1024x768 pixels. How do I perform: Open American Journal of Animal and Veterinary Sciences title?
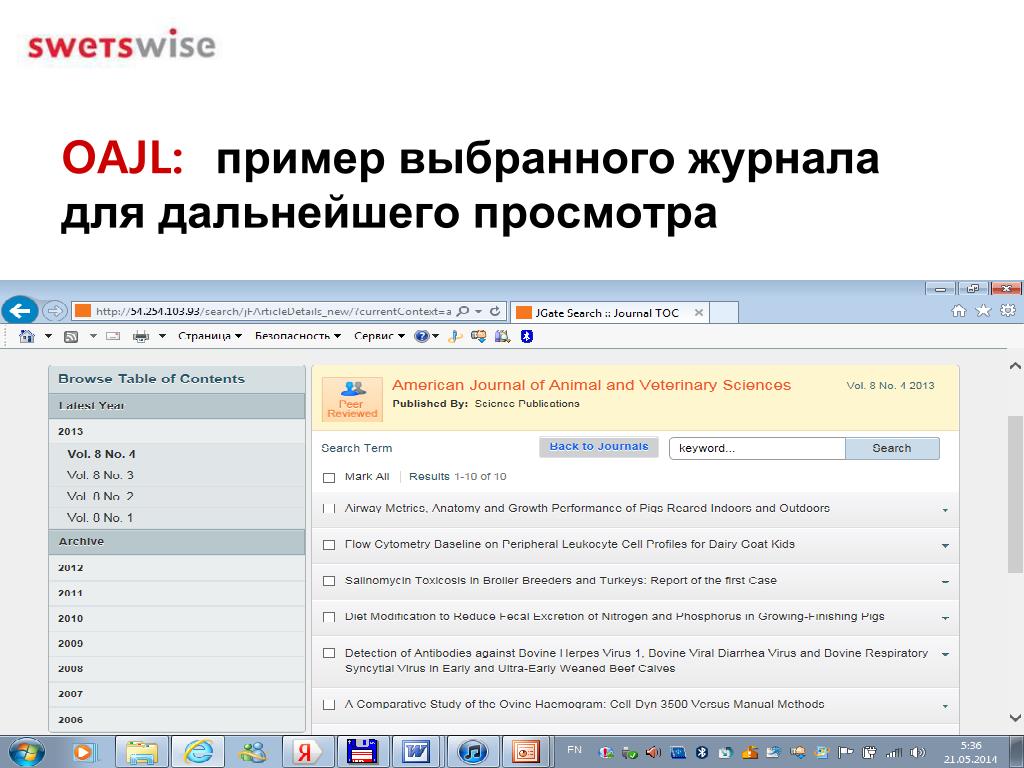(x=591, y=385)
